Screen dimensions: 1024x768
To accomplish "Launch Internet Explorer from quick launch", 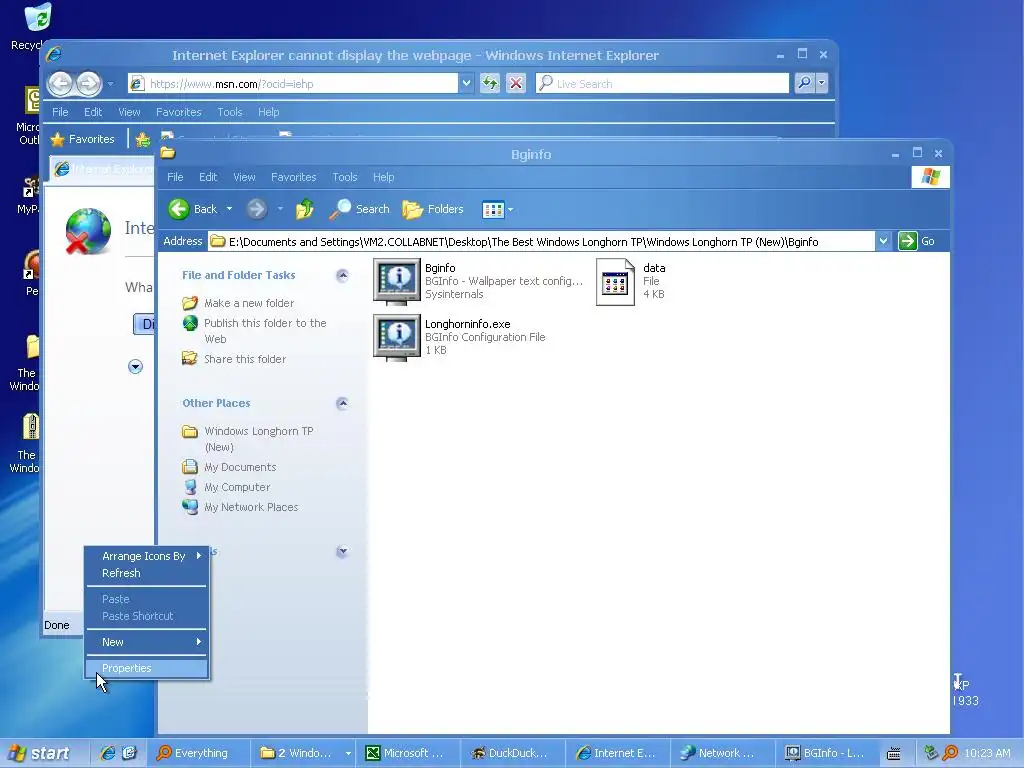I will click(107, 753).
